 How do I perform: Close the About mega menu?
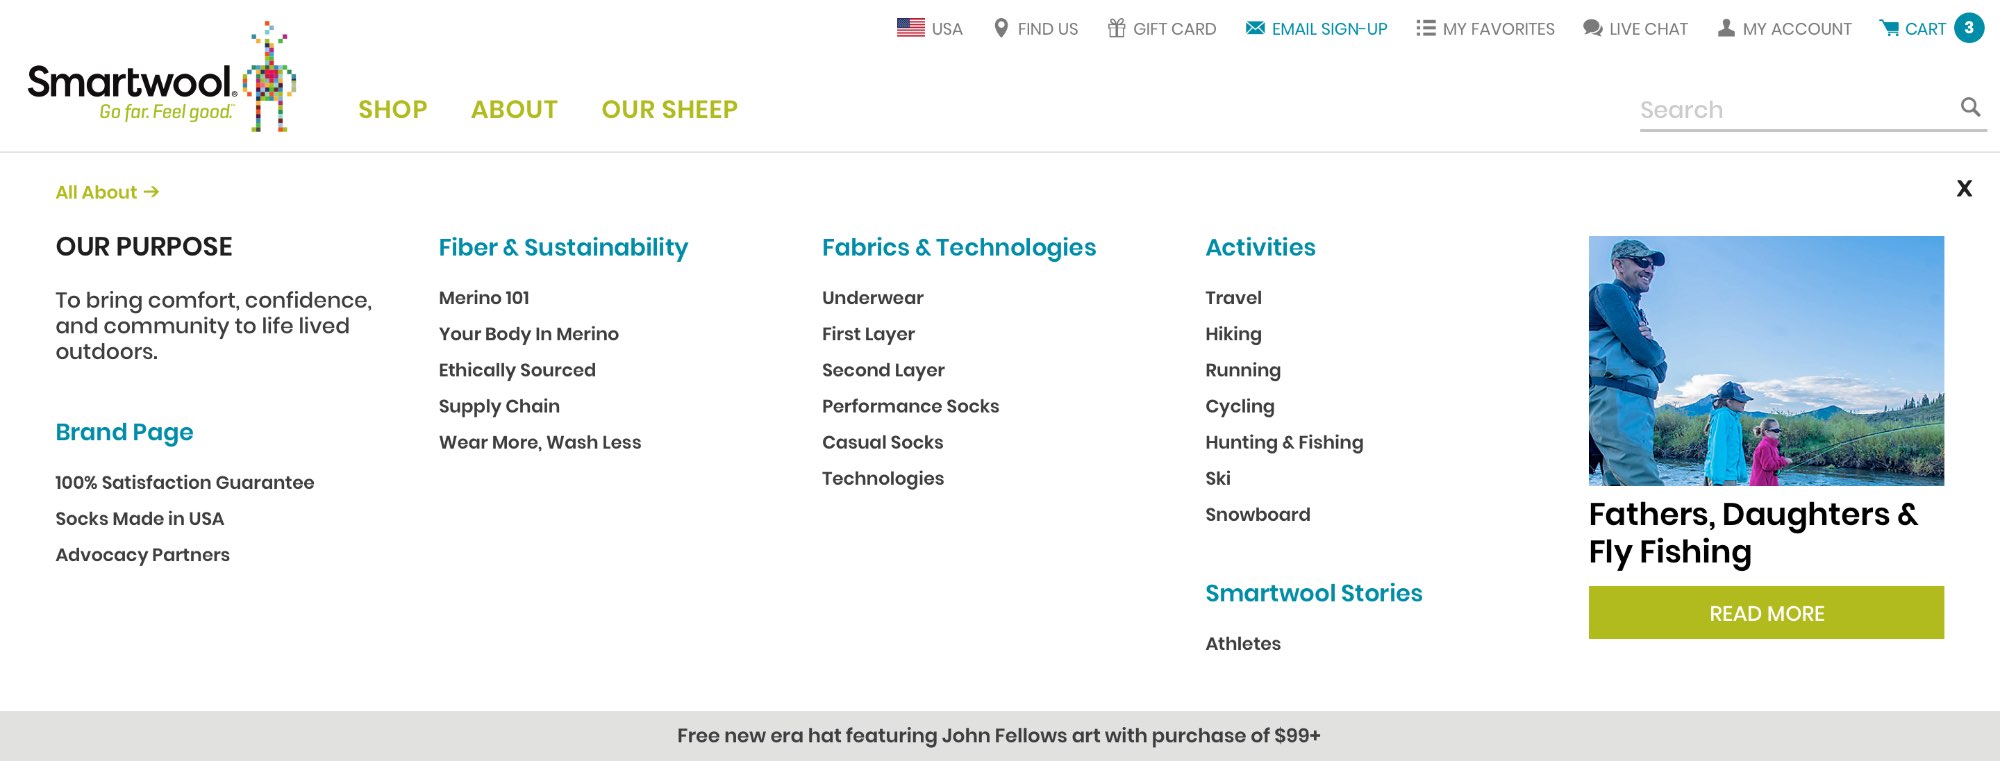click(1964, 189)
